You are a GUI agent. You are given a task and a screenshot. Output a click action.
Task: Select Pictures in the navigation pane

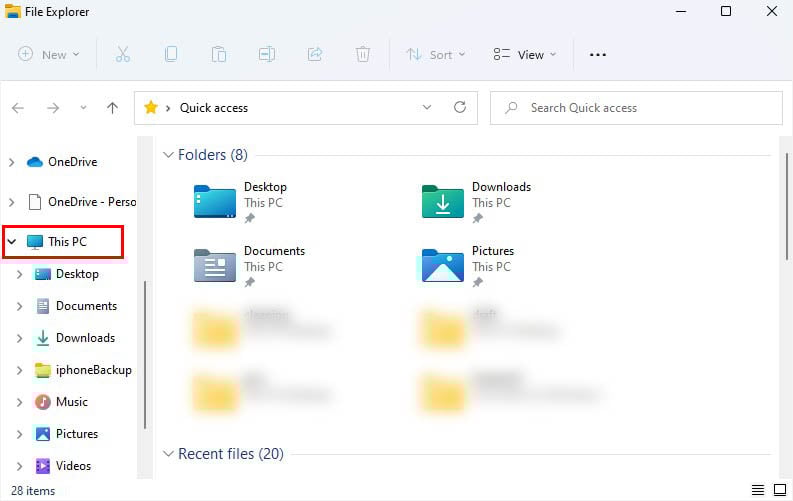pyautogui.click(x=66, y=434)
